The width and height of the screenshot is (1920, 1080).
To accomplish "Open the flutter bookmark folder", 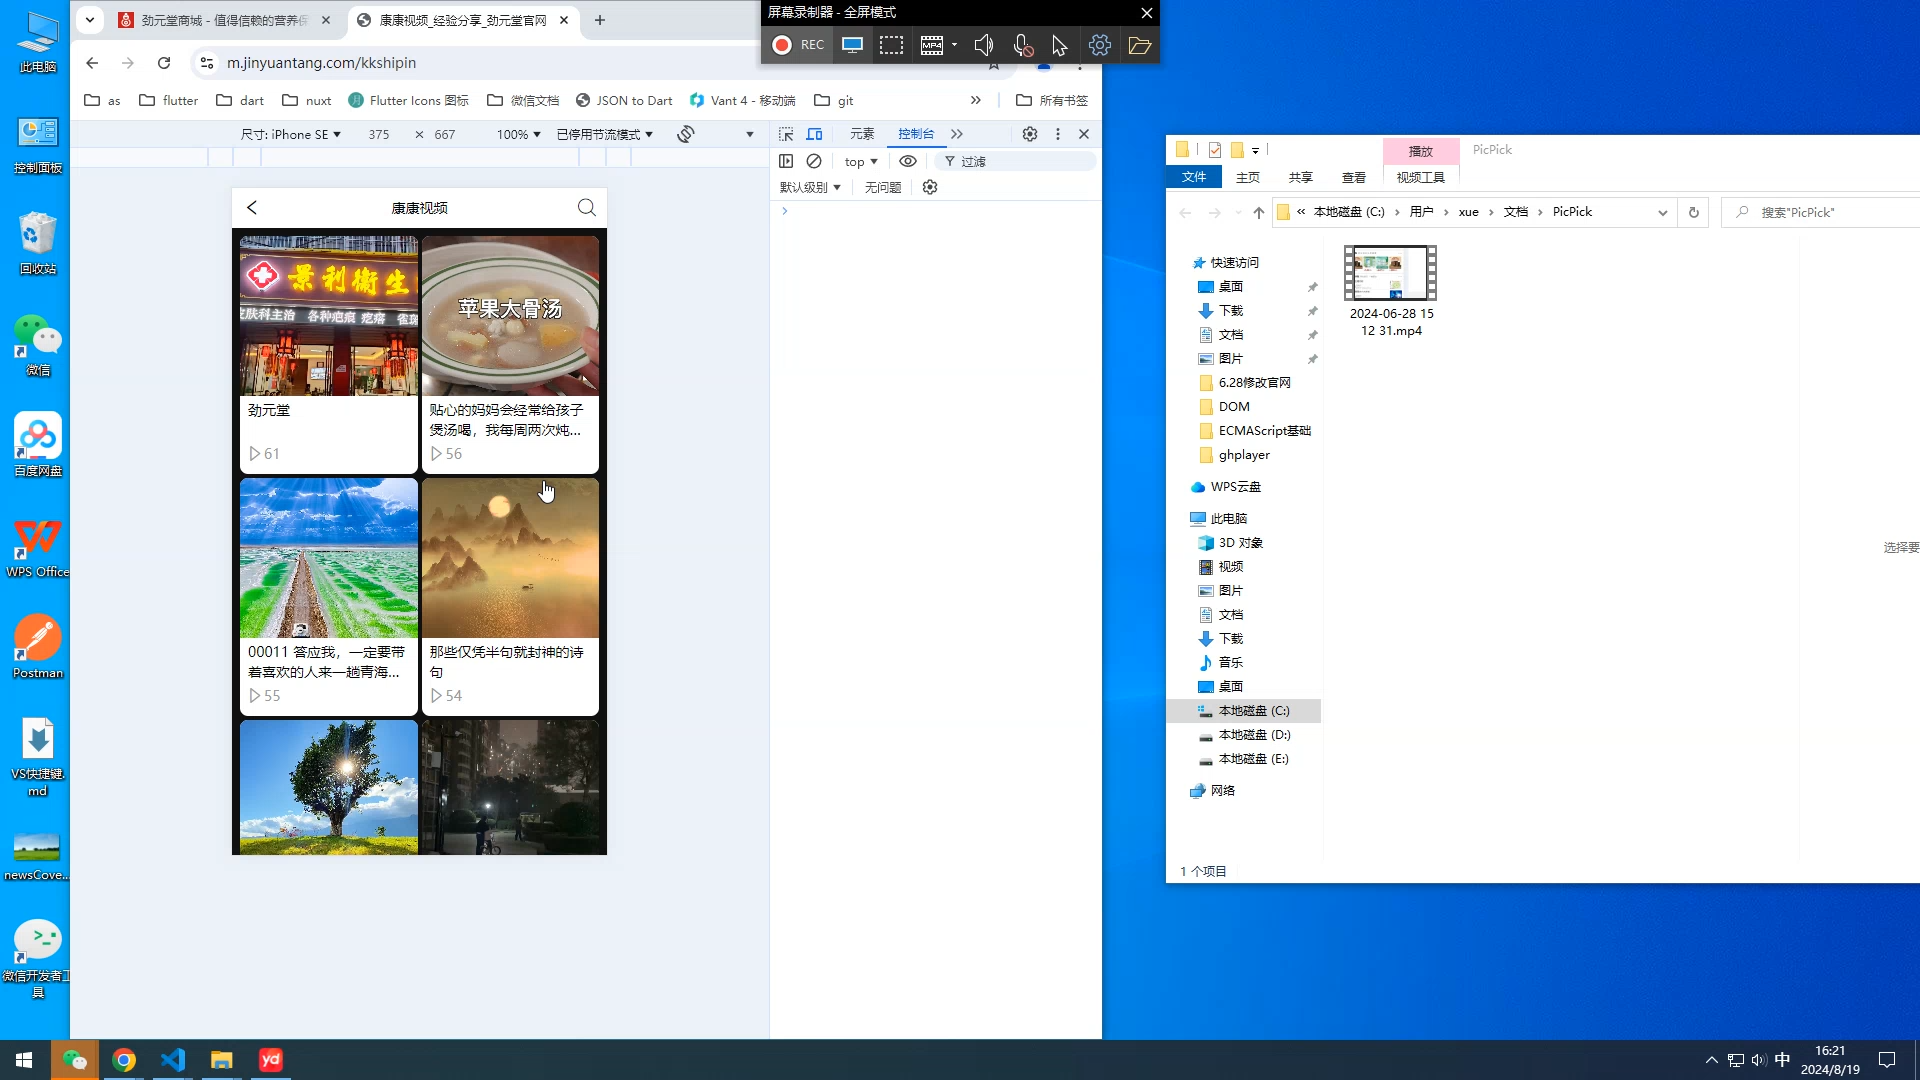I will point(168,100).
